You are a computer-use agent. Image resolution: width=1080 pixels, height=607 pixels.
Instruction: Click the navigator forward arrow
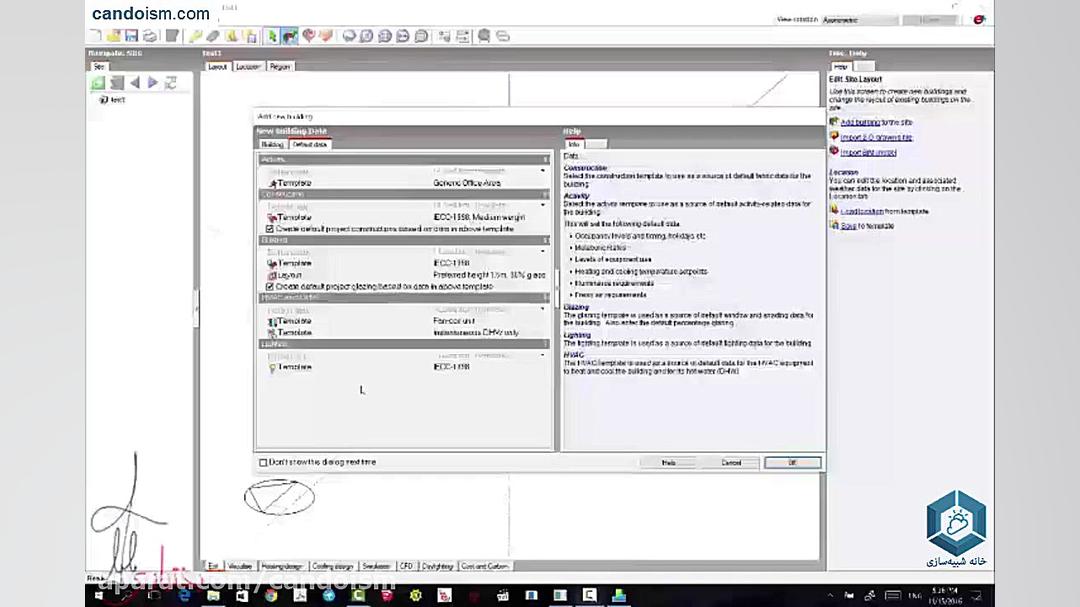point(153,83)
